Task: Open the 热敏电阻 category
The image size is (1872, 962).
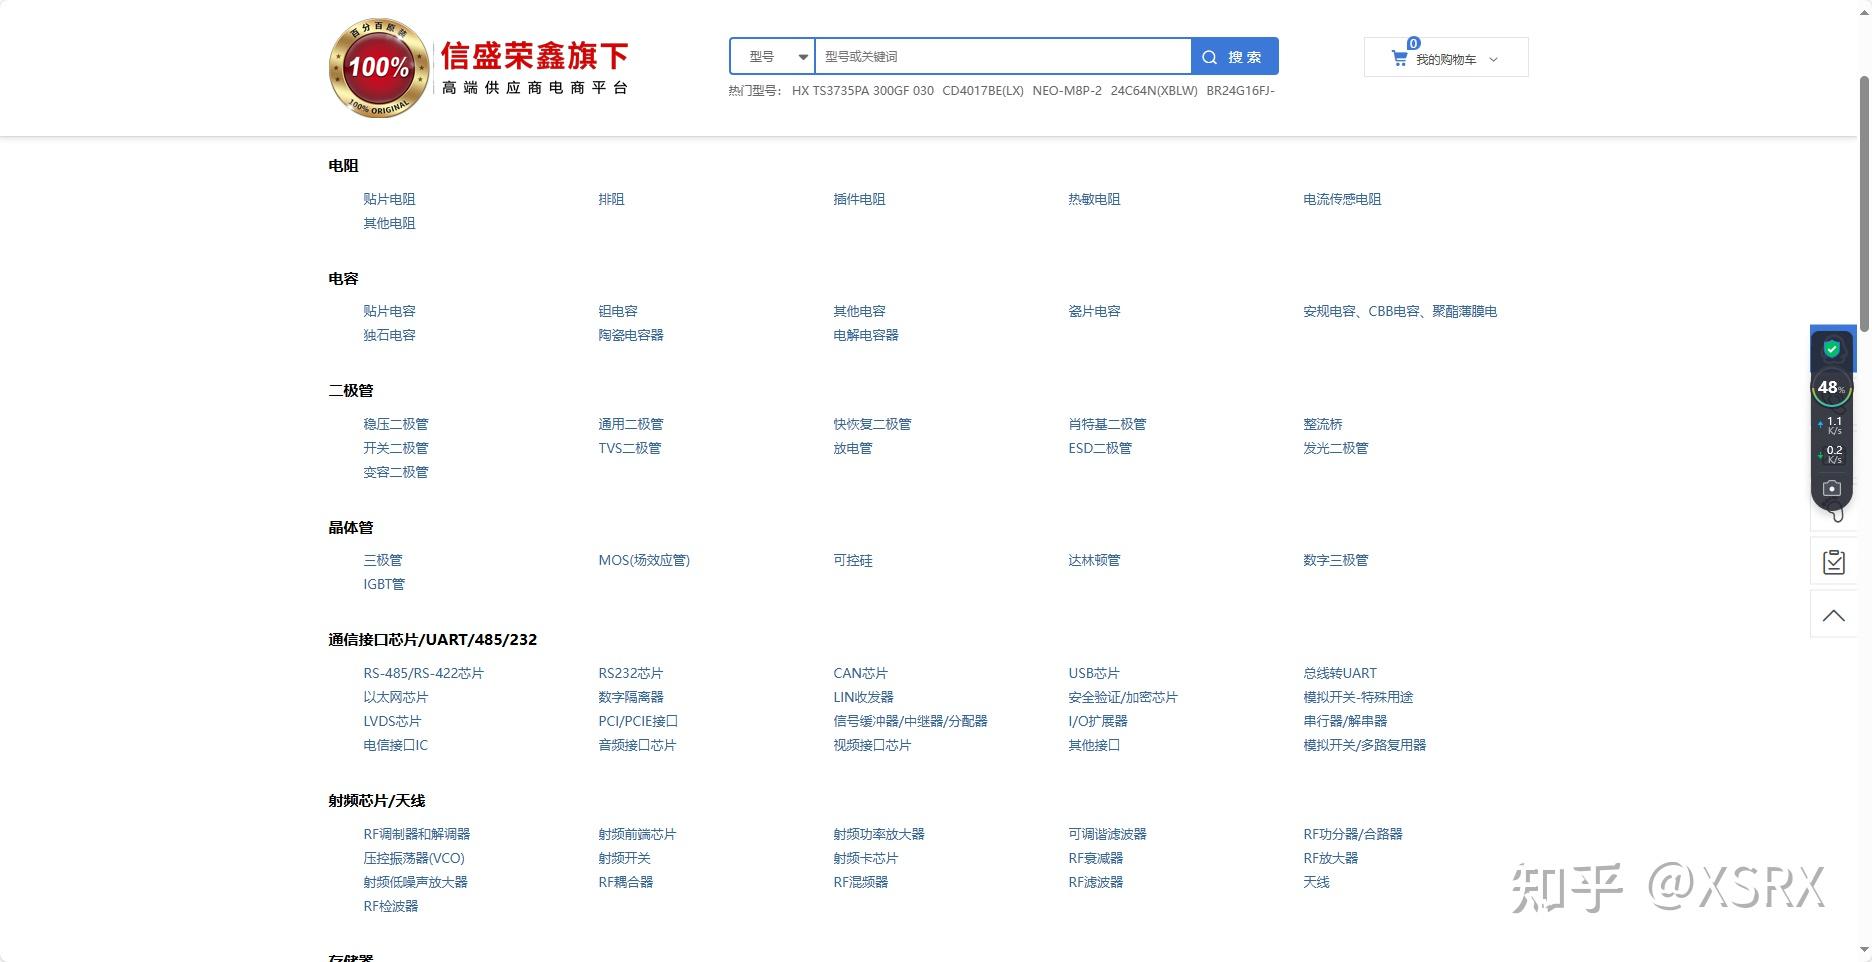Action: (1094, 199)
